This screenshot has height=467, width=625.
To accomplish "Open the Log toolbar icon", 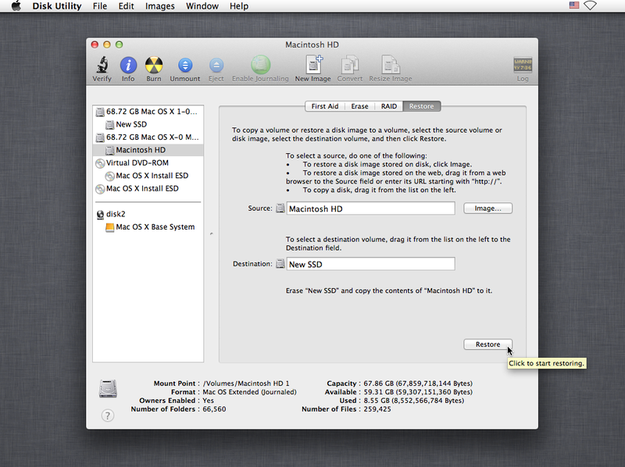I will pyautogui.click(x=523, y=65).
